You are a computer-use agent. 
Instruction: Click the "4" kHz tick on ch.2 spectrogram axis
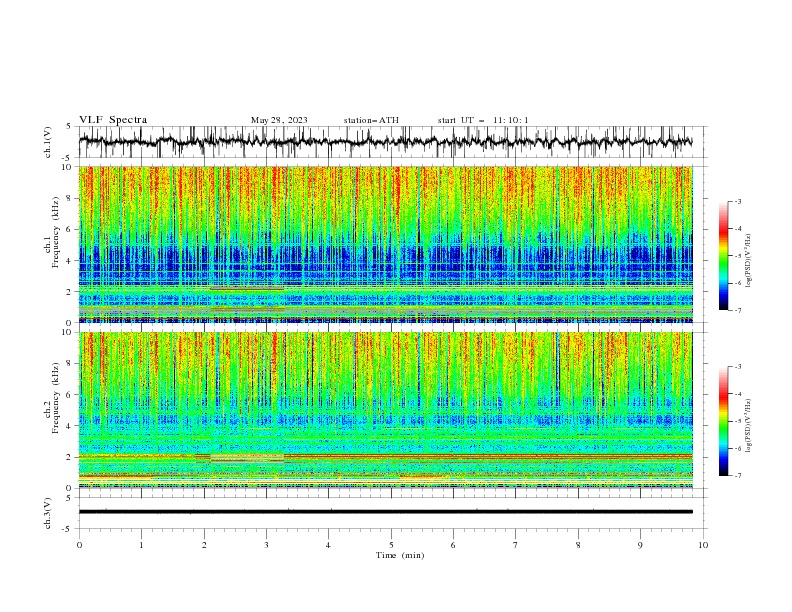[71, 426]
